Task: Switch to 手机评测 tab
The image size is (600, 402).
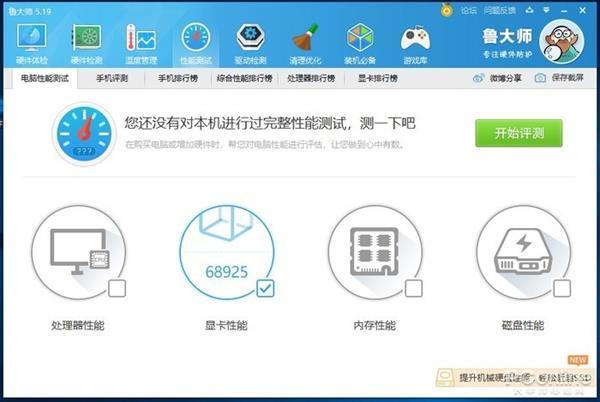Action: tap(111, 77)
